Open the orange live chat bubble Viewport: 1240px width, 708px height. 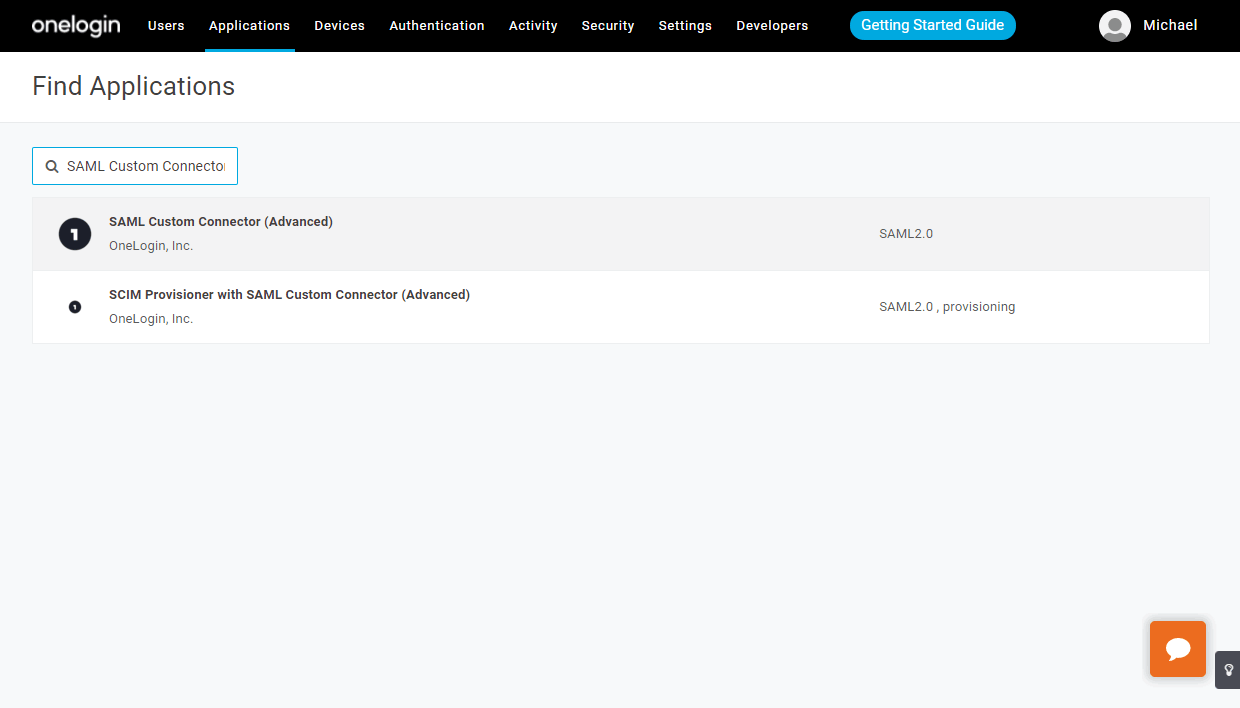1177,648
